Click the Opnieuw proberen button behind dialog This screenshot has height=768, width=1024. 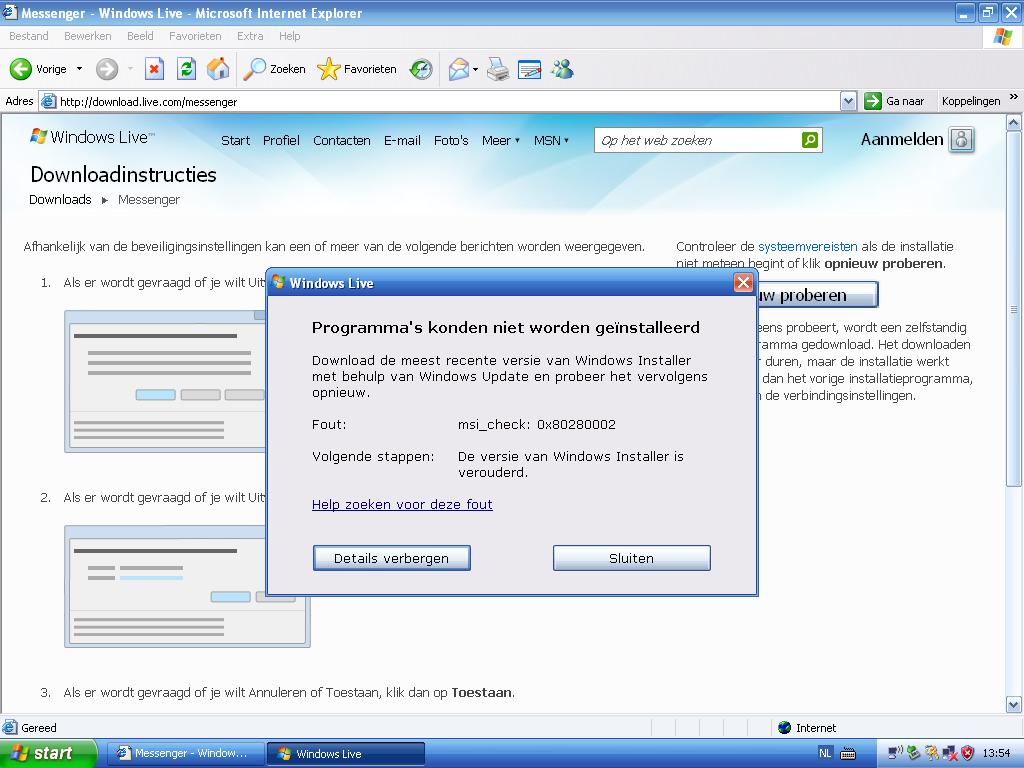click(818, 295)
